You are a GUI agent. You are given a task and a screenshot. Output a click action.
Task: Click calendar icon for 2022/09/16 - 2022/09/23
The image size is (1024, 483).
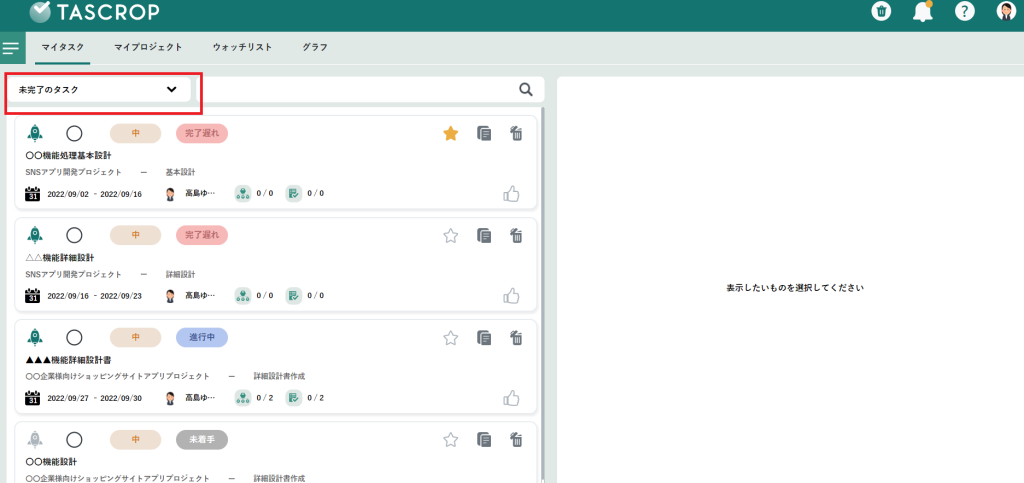click(33, 296)
